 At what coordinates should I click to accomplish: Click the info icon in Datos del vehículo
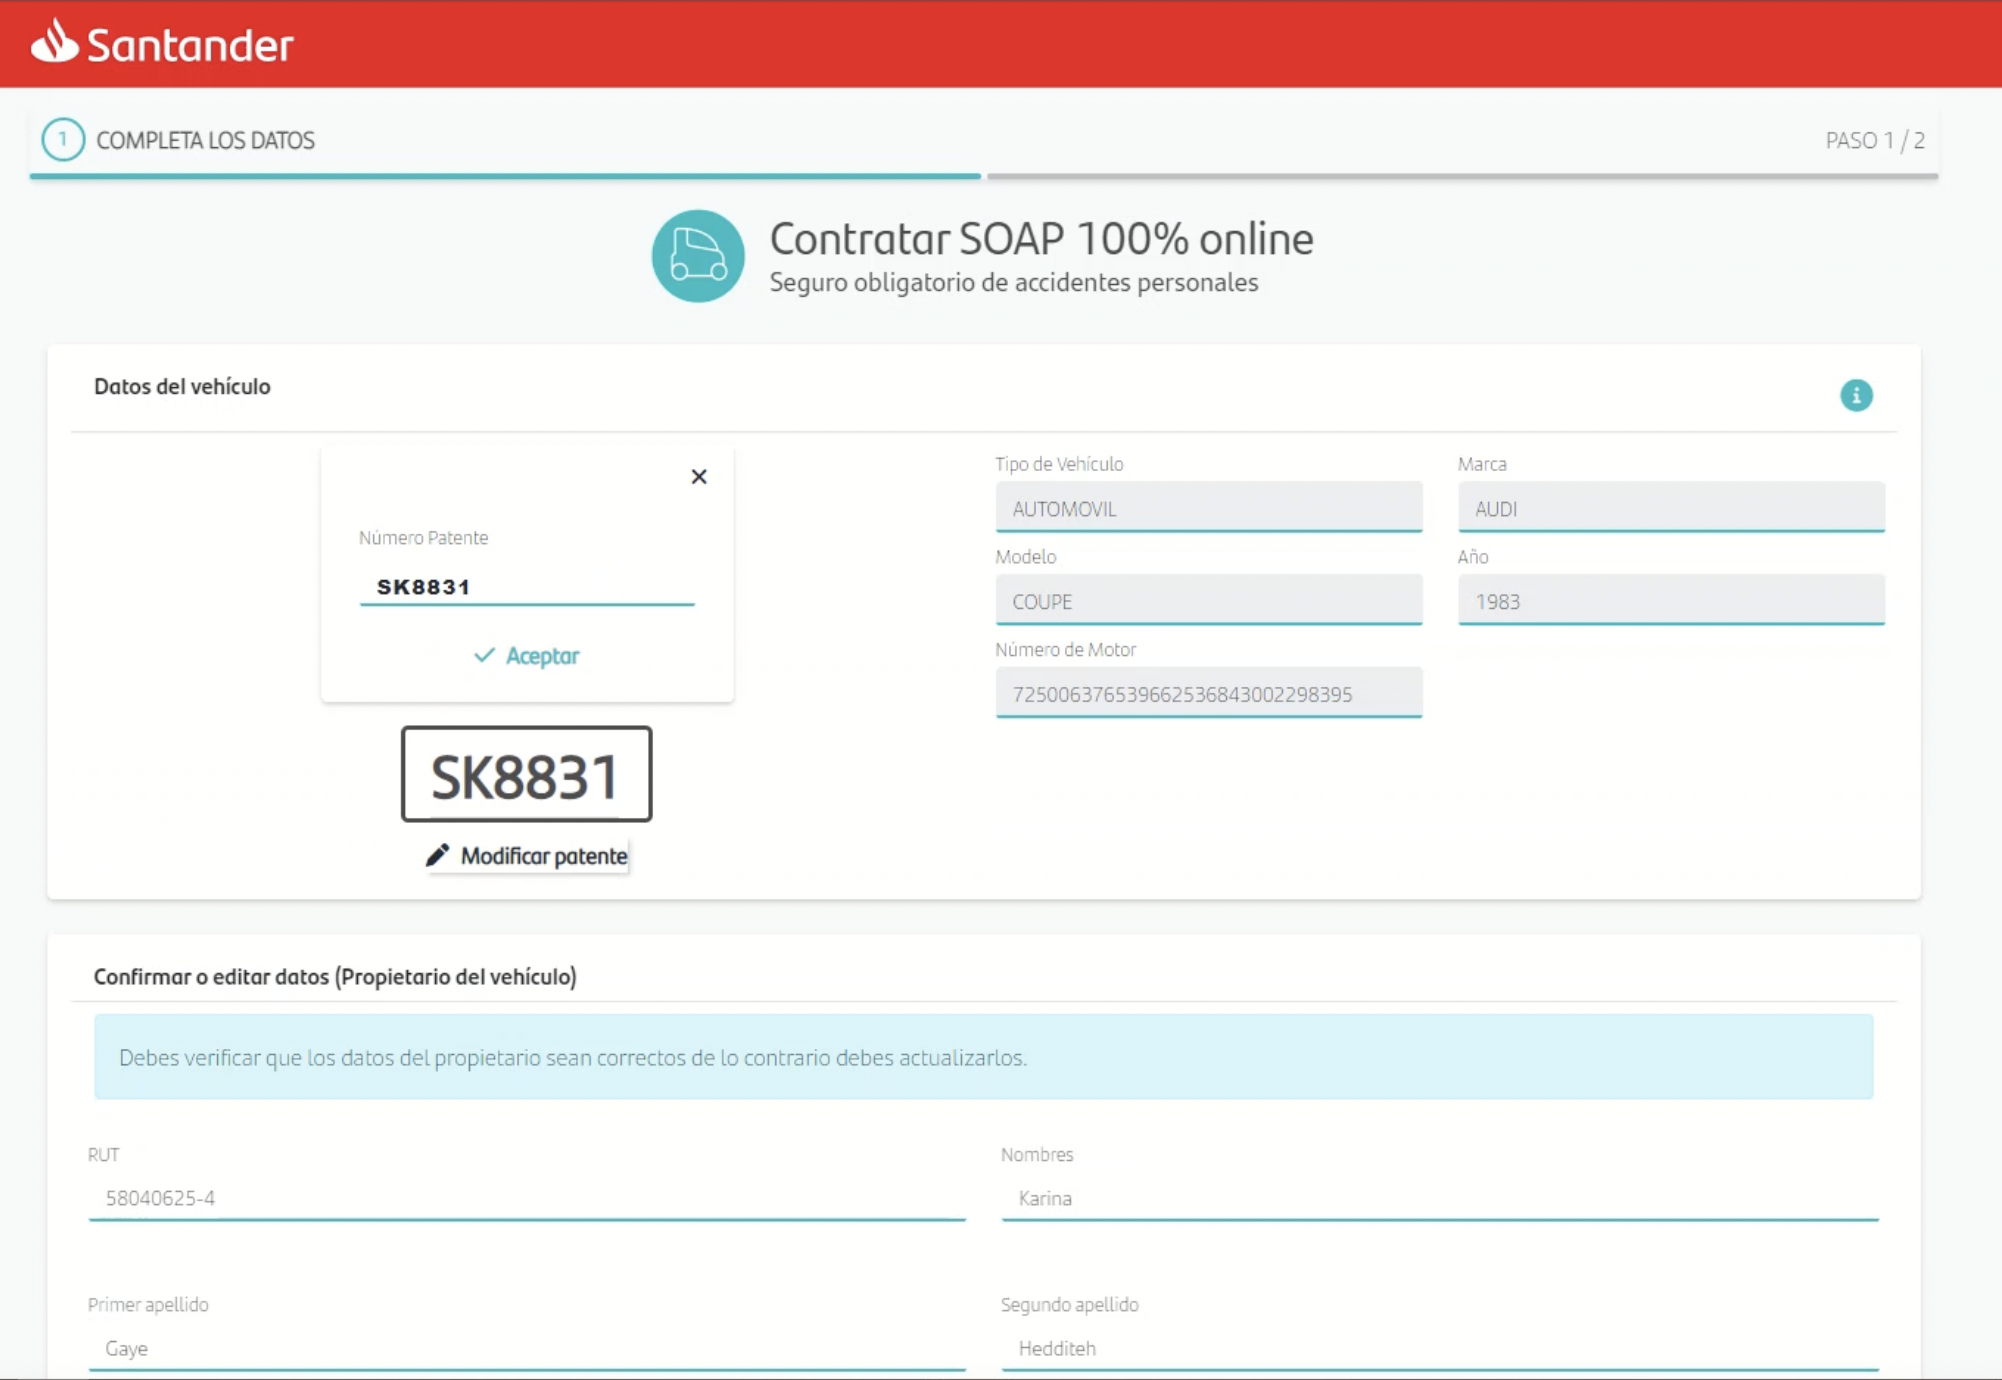click(1856, 395)
